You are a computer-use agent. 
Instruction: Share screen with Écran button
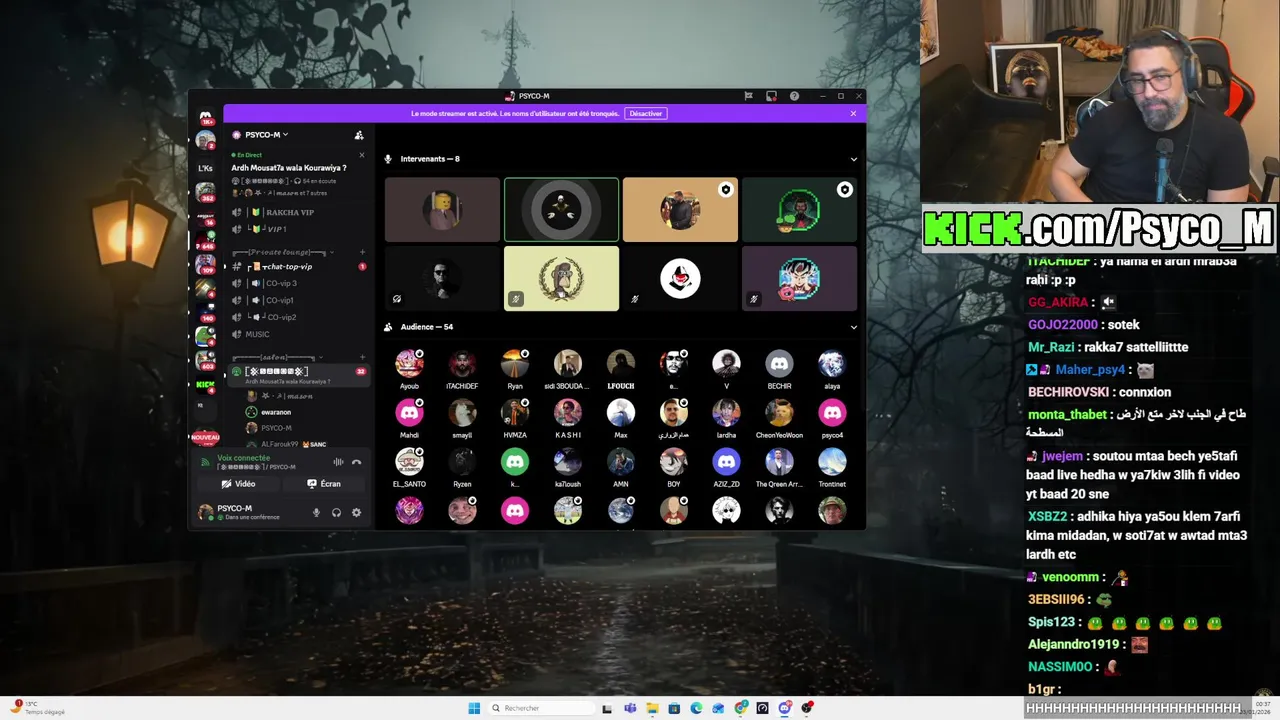pyautogui.click(x=324, y=484)
